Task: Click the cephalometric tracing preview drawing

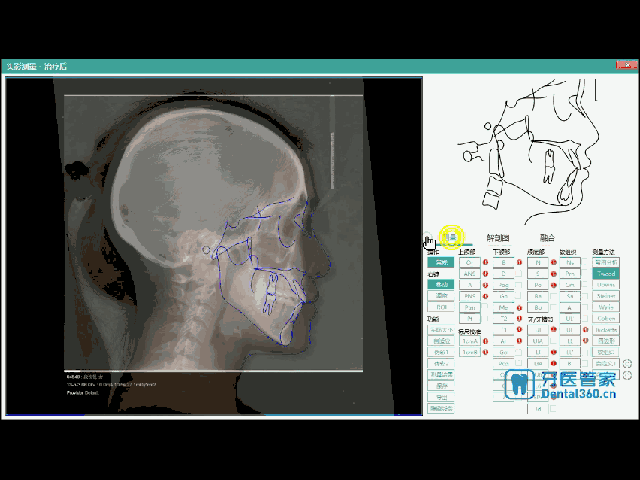Action: click(529, 151)
